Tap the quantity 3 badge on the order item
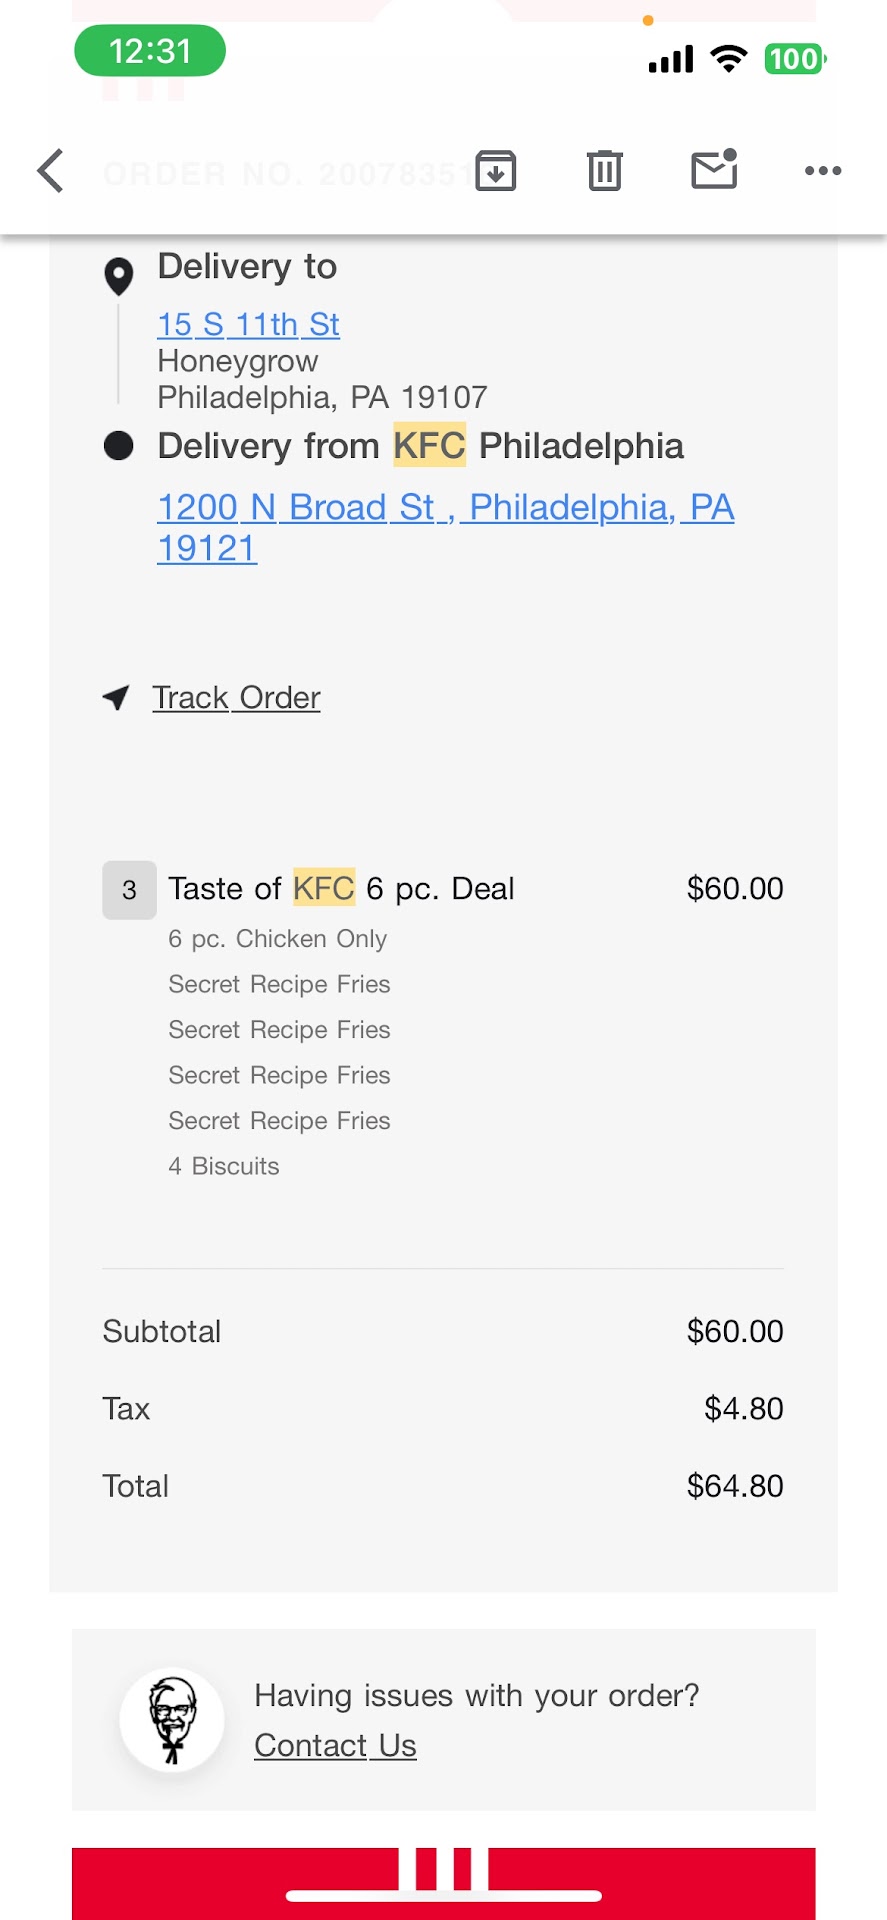Viewport: 887px width, 1920px height. coord(129,890)
